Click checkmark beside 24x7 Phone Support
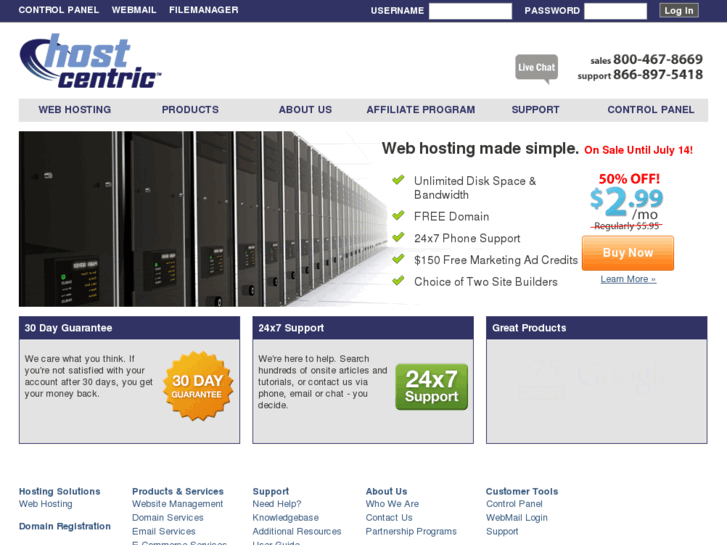This screenshot has height=545, width=727. pyautogui.click(x=398, y=237)
